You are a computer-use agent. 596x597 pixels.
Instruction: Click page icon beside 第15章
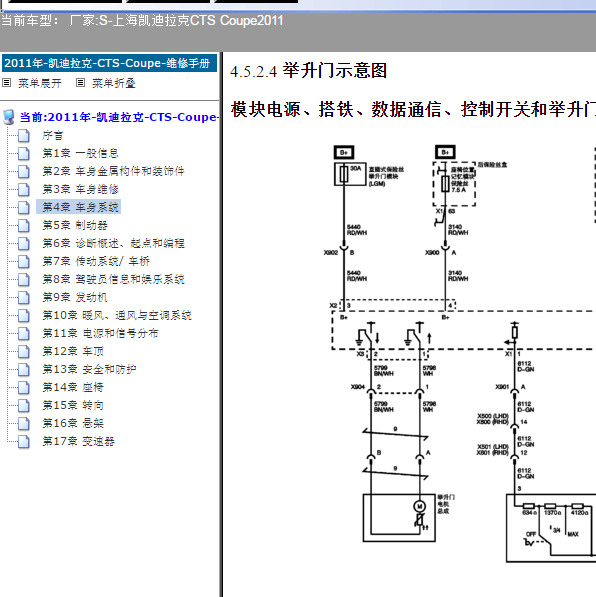pyautogui.click(x=24, y=405)
